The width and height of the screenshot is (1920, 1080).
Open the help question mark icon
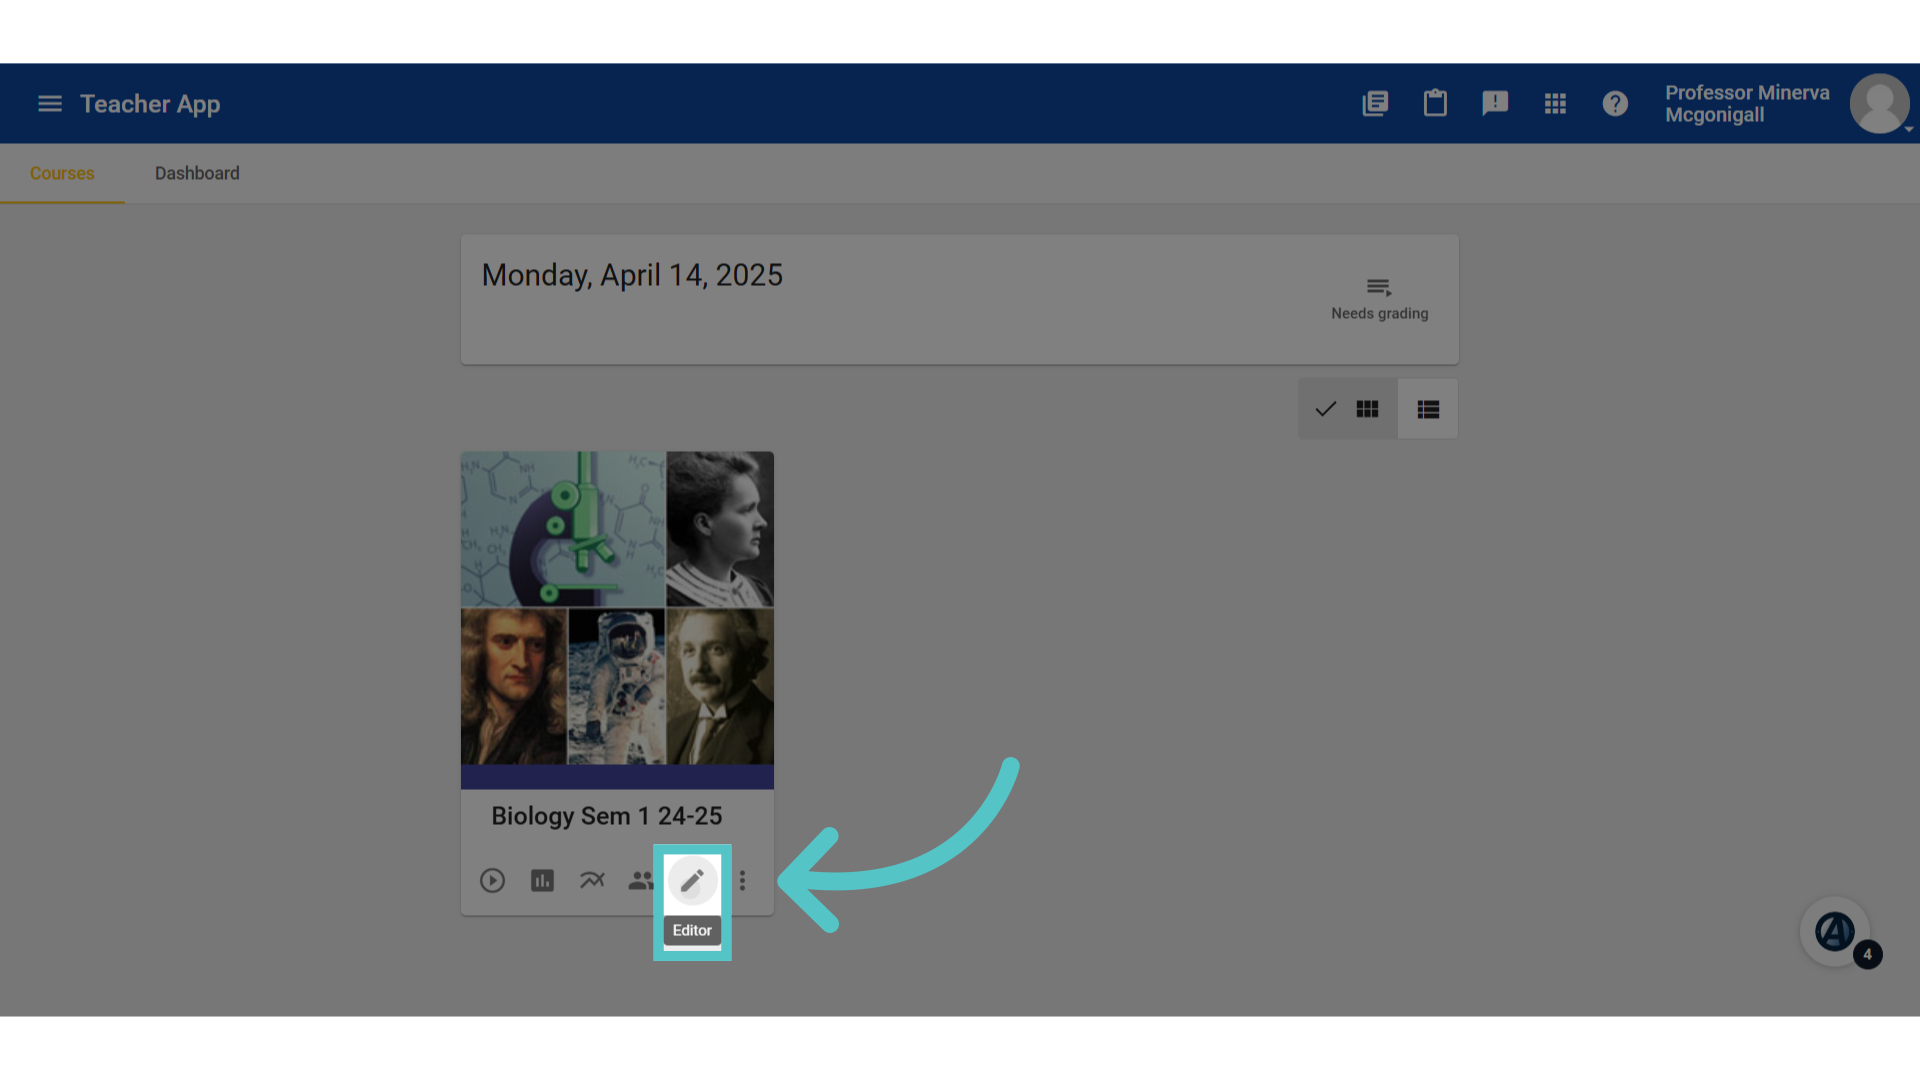point(1615,104)
